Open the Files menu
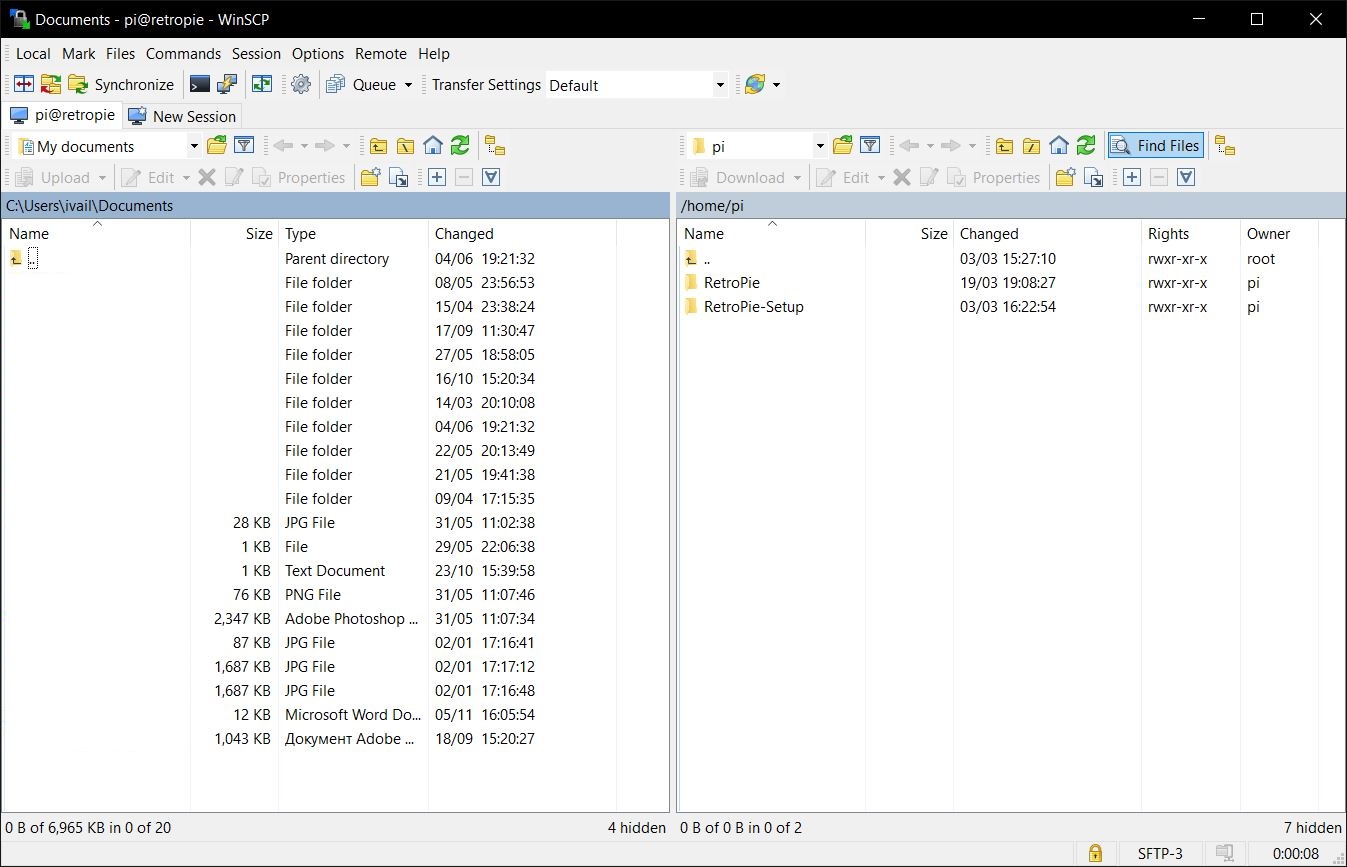 (120, 54)
